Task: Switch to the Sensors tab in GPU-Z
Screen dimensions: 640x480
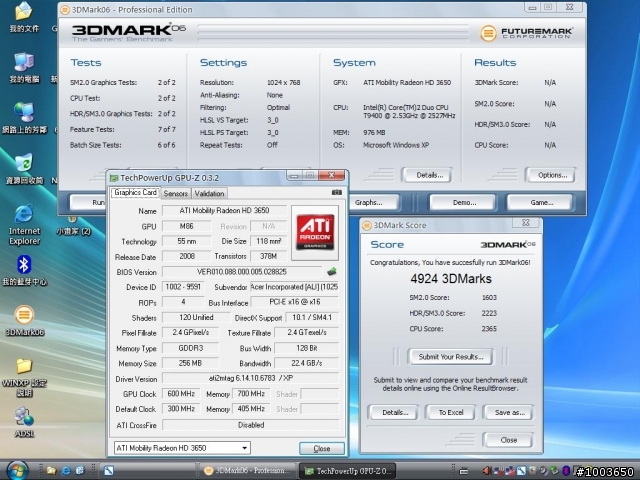Action: point(176,193)
